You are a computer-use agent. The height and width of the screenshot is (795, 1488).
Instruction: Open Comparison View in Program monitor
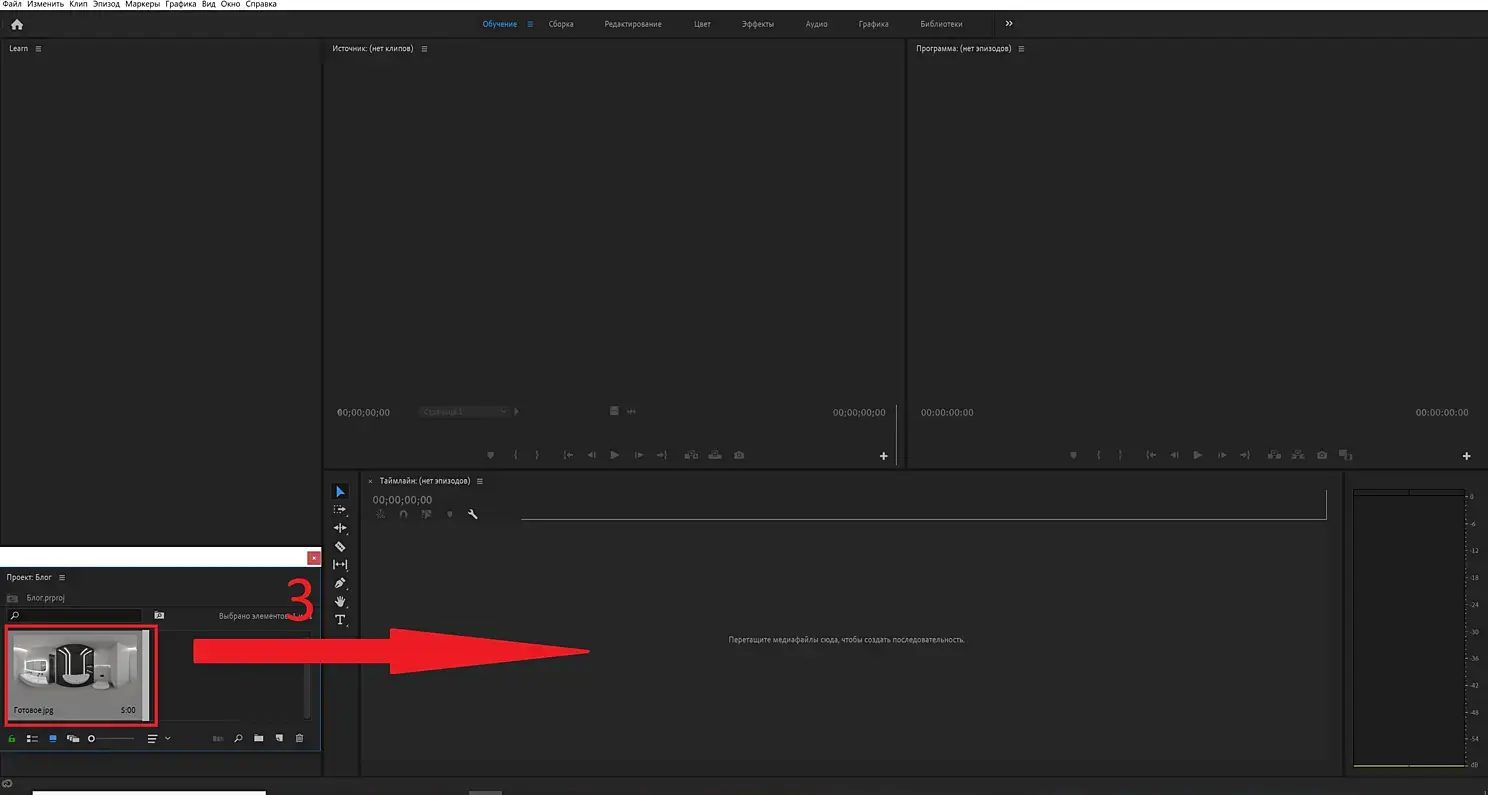click(1346, 455)
